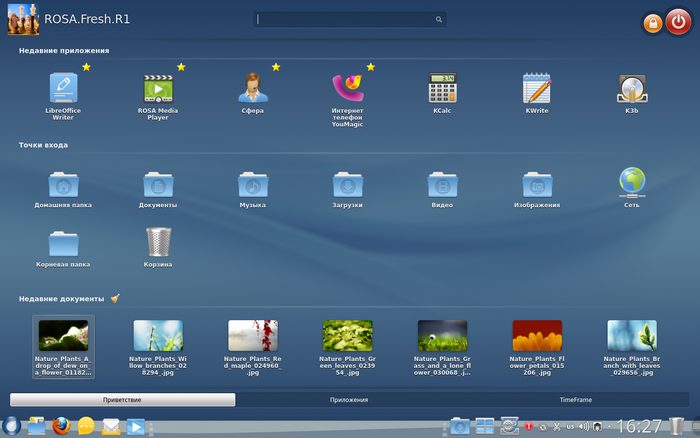Open system settings panel icon
This screenshot has width=700, height=438.
coord(509,425)
